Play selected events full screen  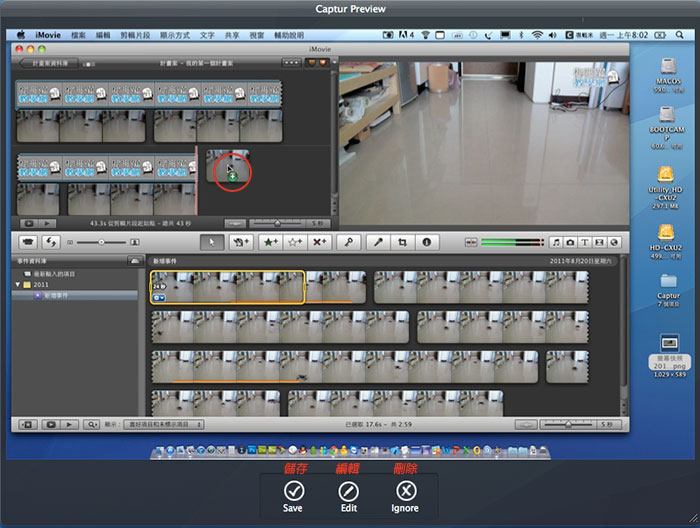[50, 424]
